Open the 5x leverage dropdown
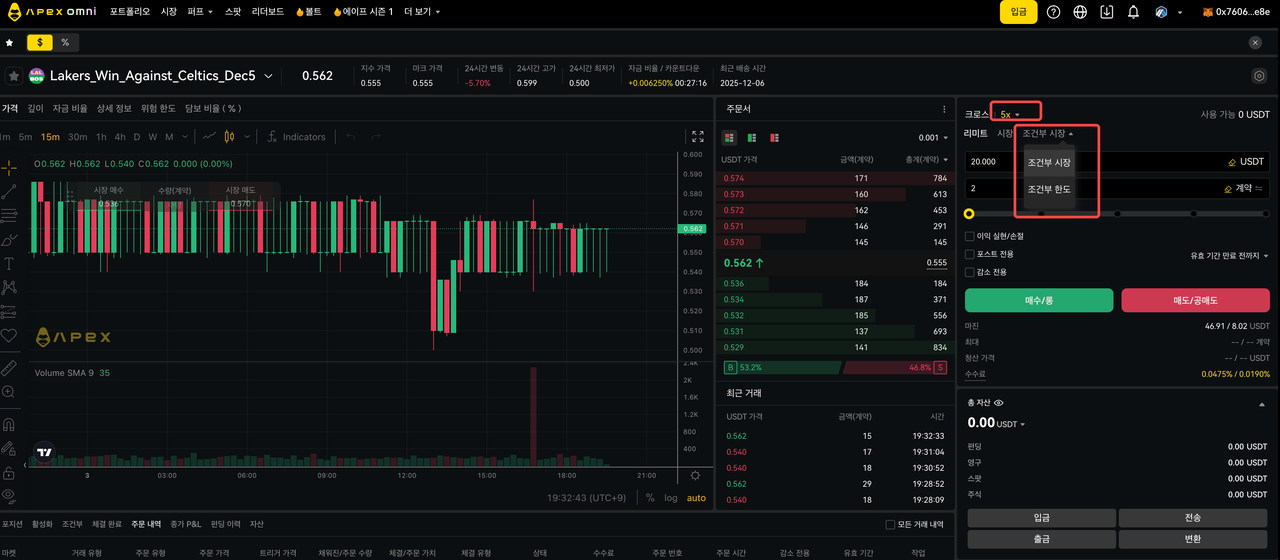 (x=1010, y=115)
